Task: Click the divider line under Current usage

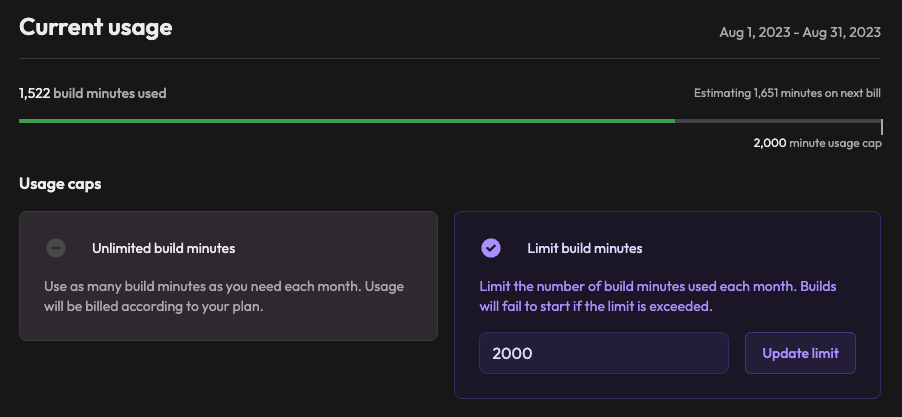Action: 450,59
